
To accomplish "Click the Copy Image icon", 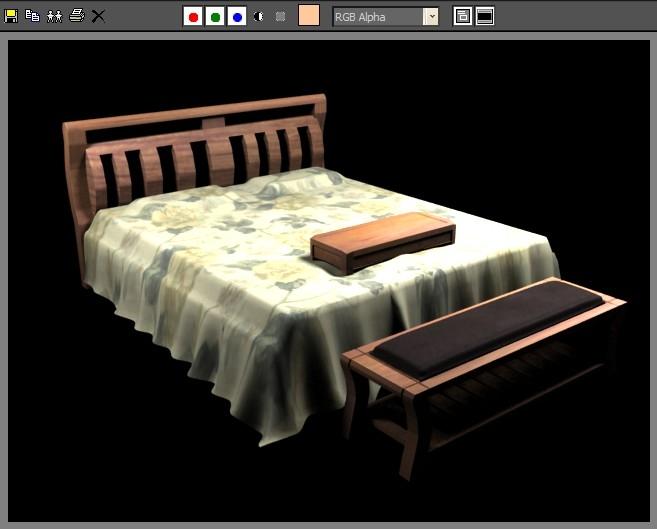I will click(x=33, y=16).
